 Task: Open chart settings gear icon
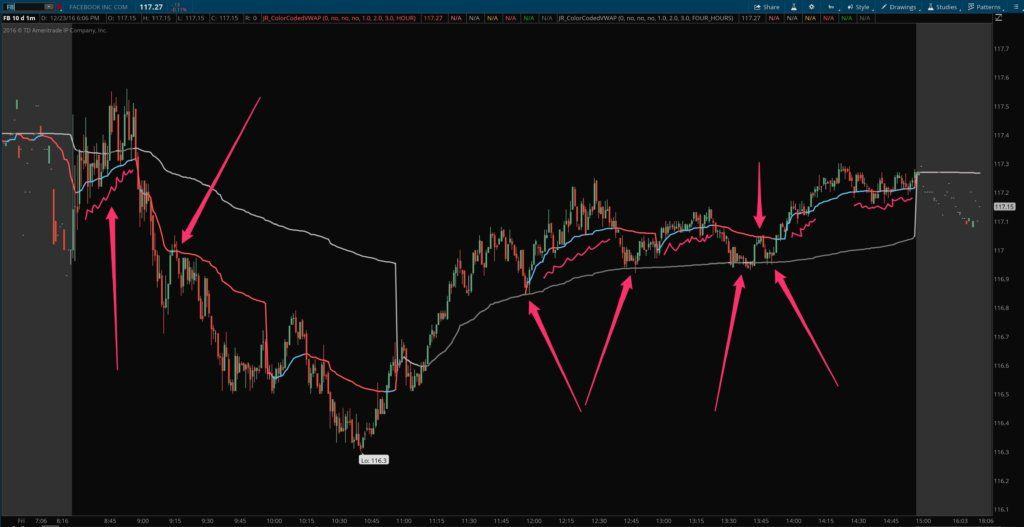pyautogui.click(x=812, y=7)
